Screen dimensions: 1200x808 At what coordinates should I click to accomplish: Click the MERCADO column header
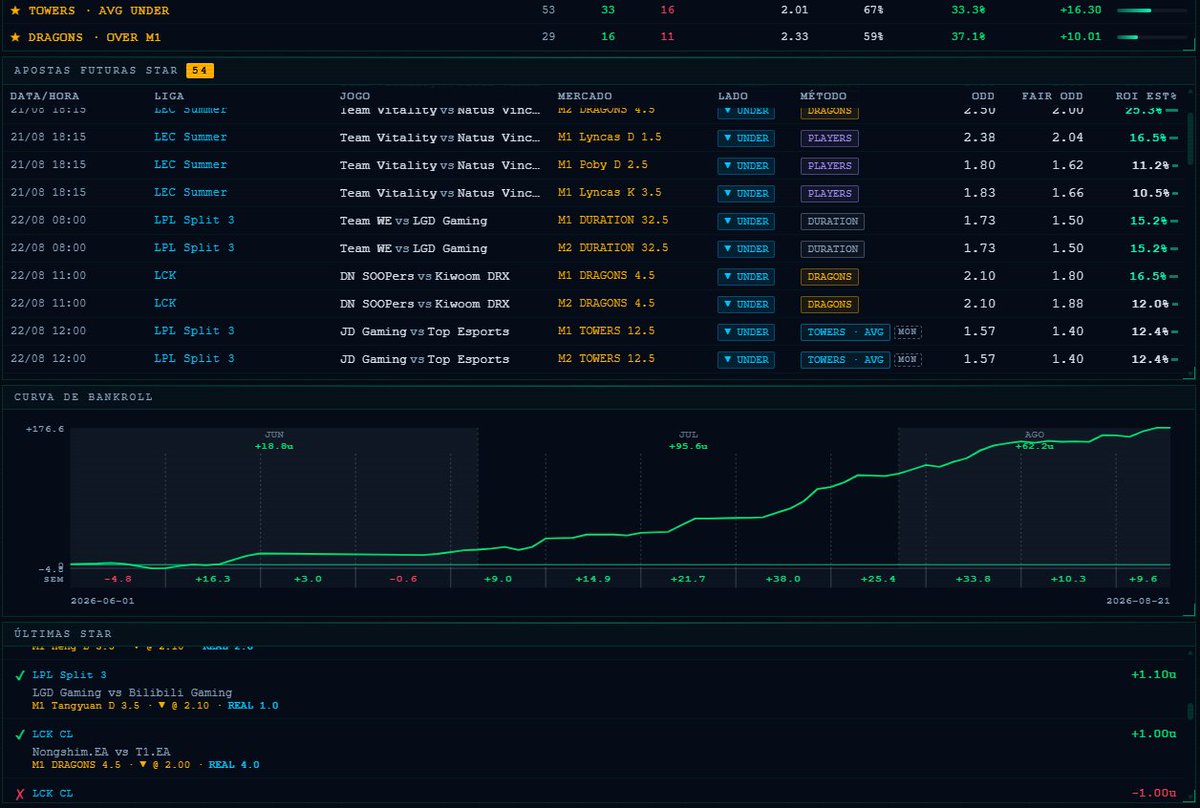tap(585, 96)
